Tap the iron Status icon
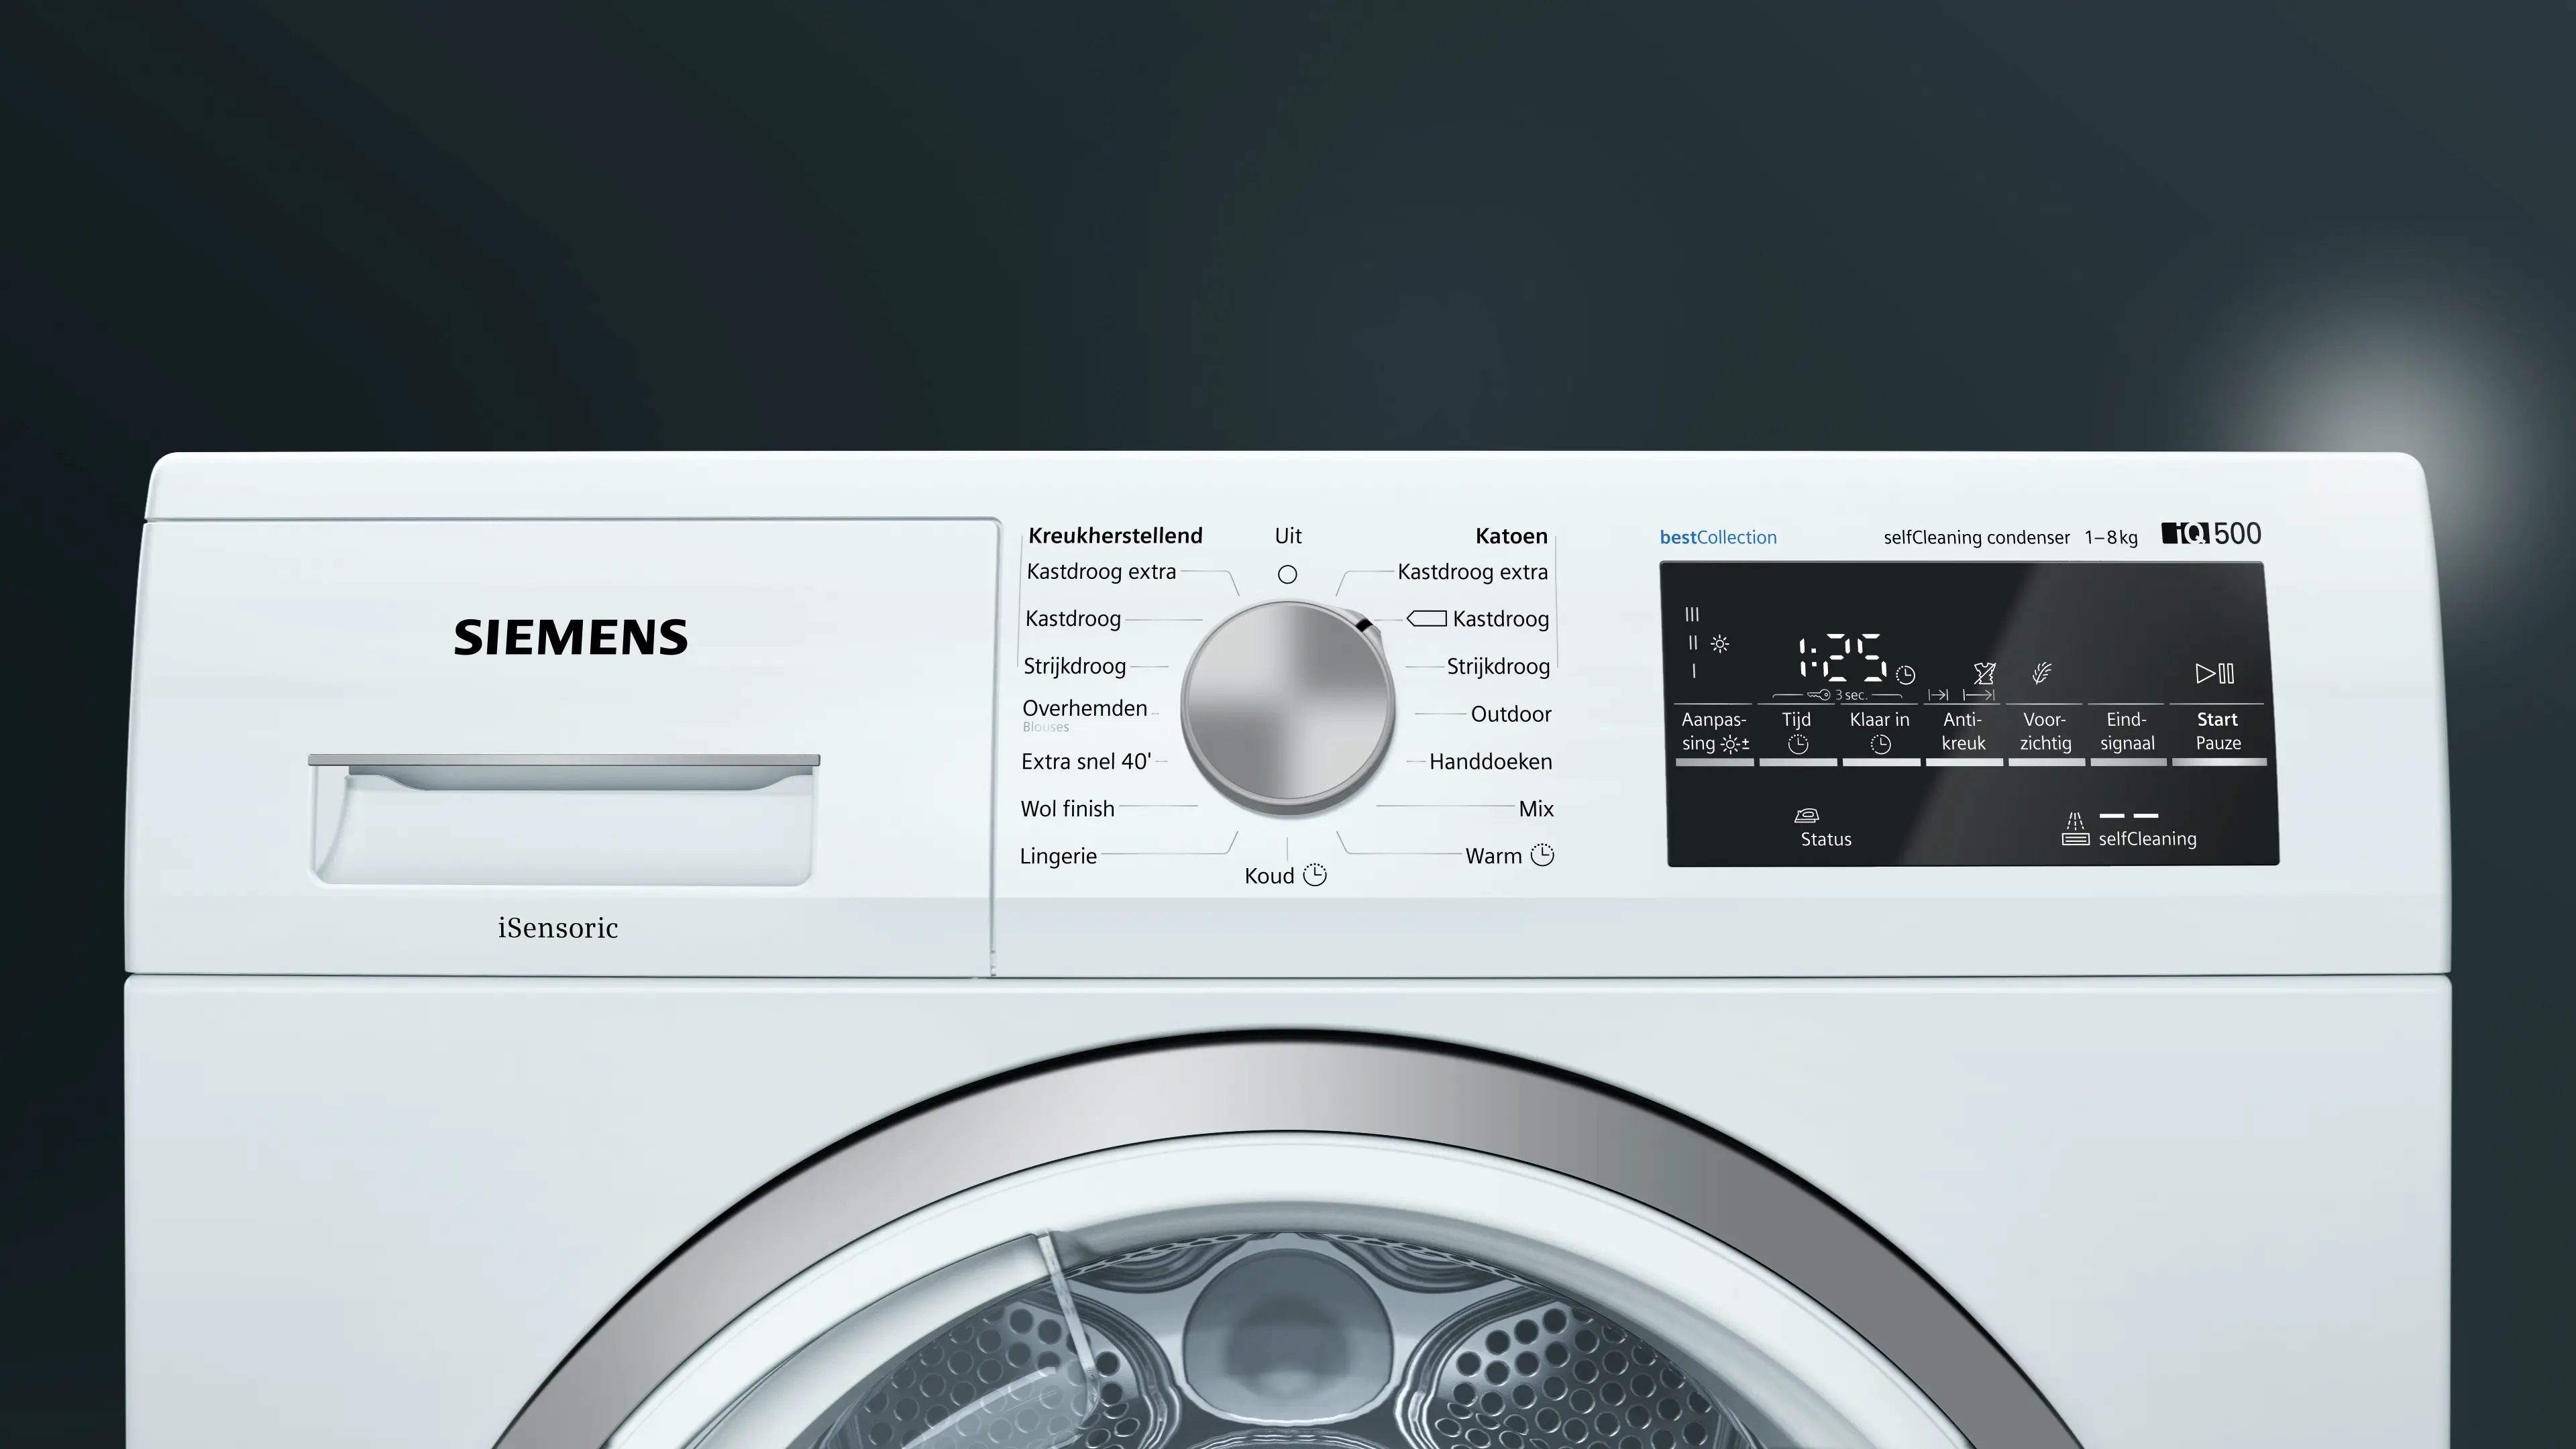Viewport: 2576px width, 1449px height. (1806, 815)
